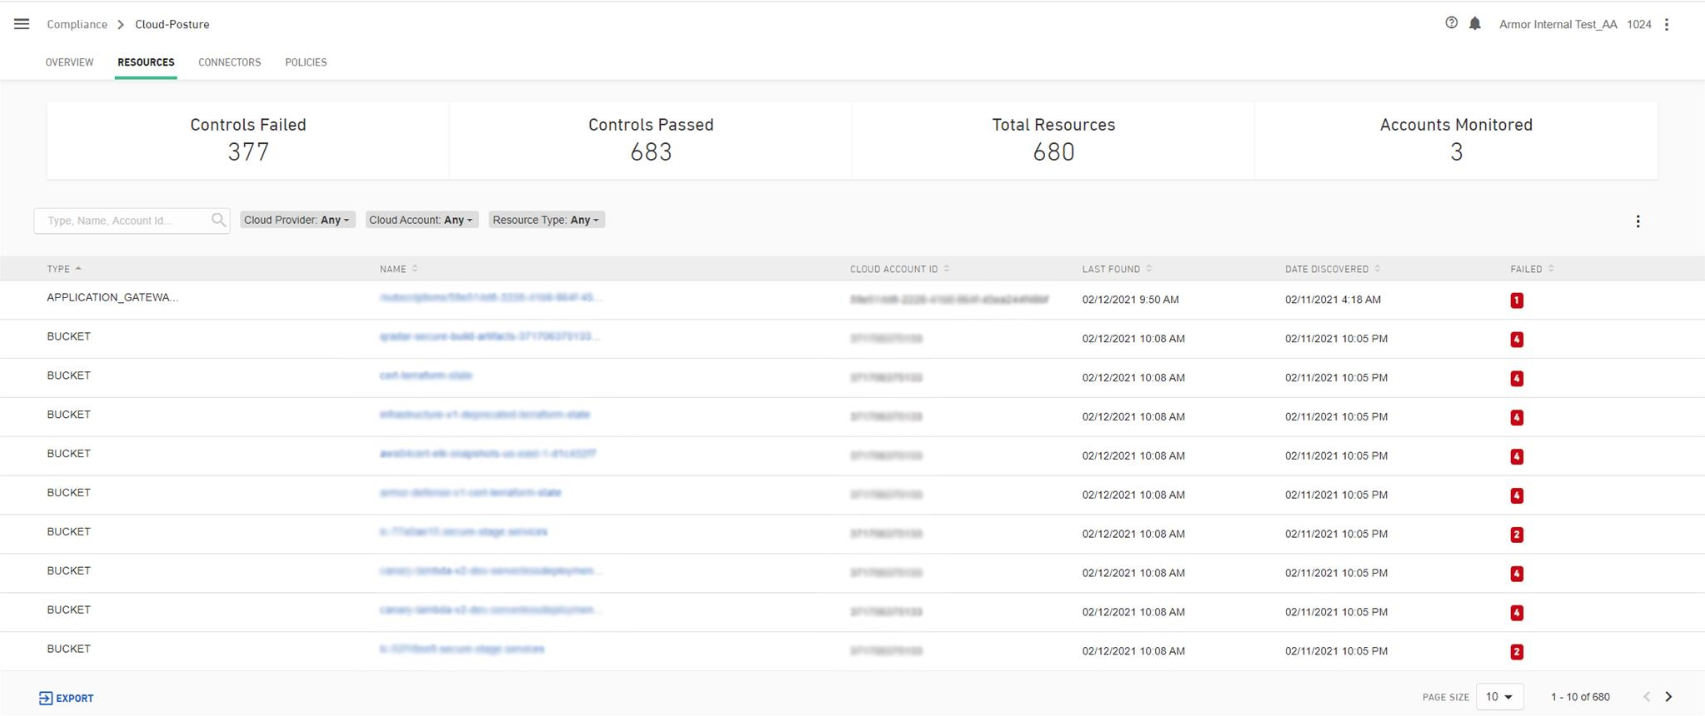Switch to the Connectors tab
The height and width of the screenshot is (716, 1705).
point(229,62)
